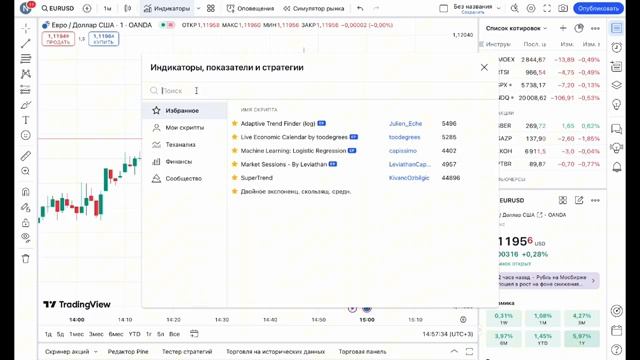This screenshot has width=640, height=360.
Task: Add Двойное экспоненц. скользящ. средн. indicator
Action: [x=296, y=191]
